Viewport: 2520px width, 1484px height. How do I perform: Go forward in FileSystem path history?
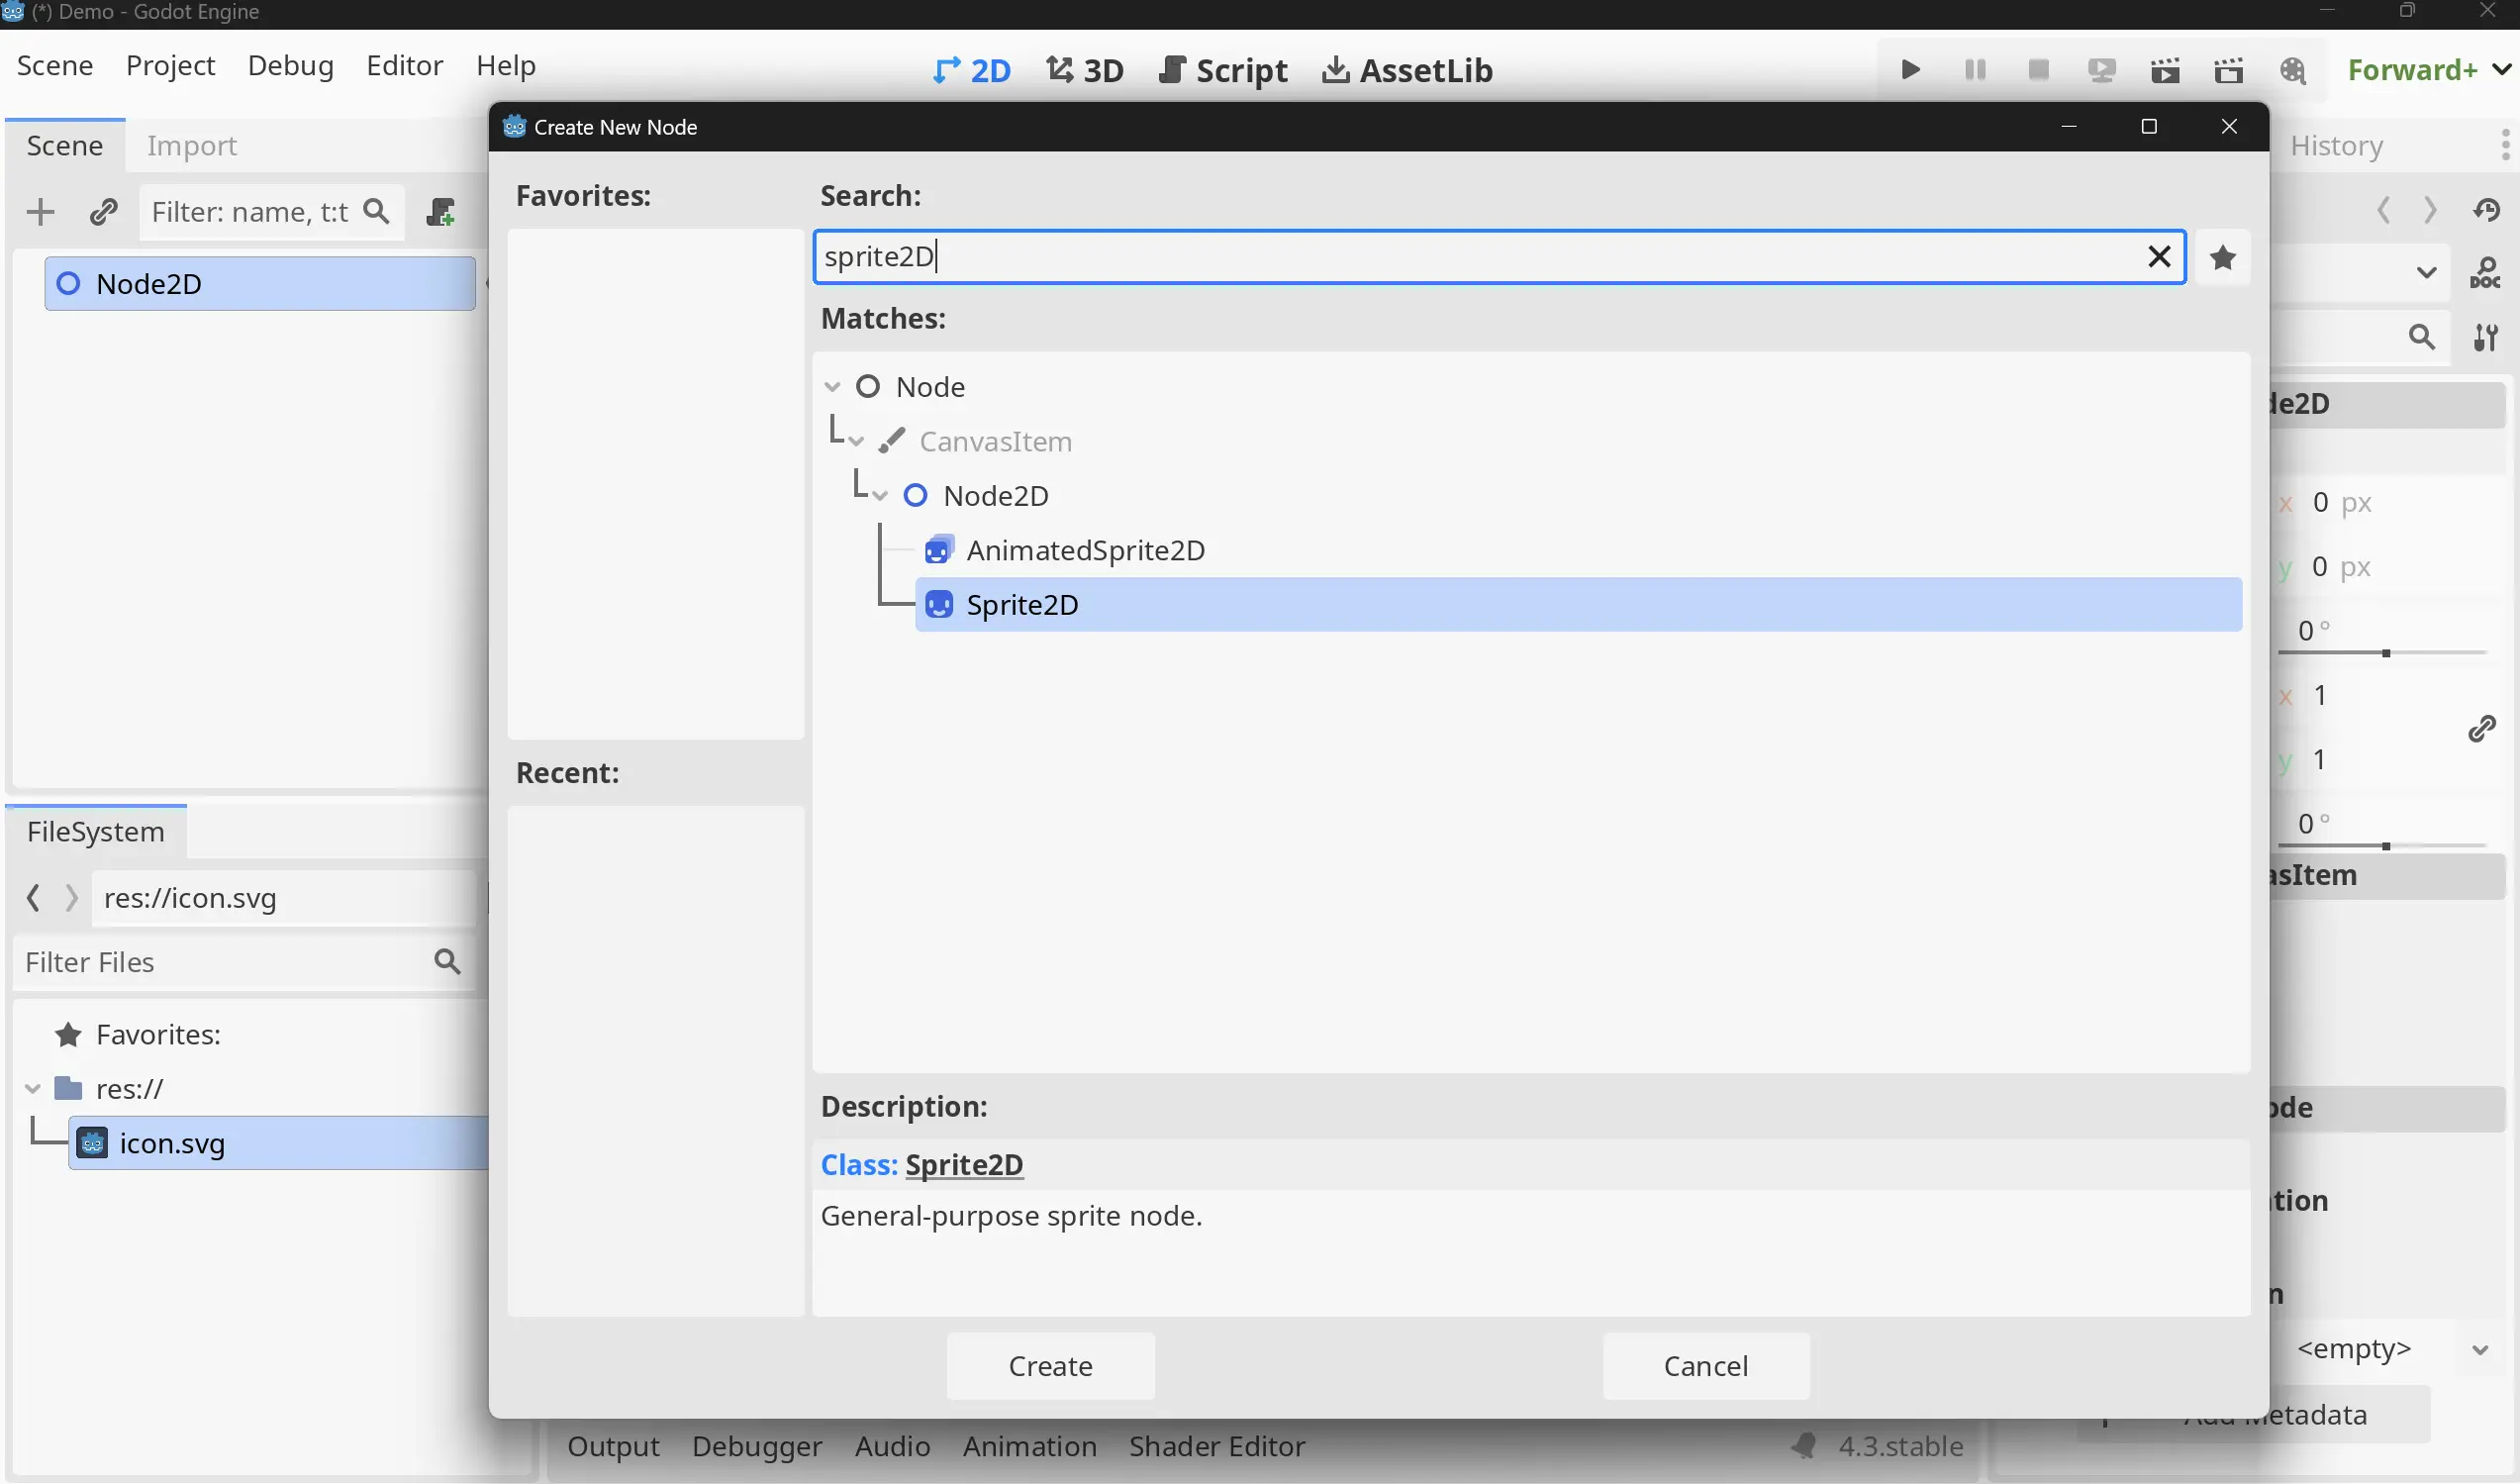coord(71,898)
